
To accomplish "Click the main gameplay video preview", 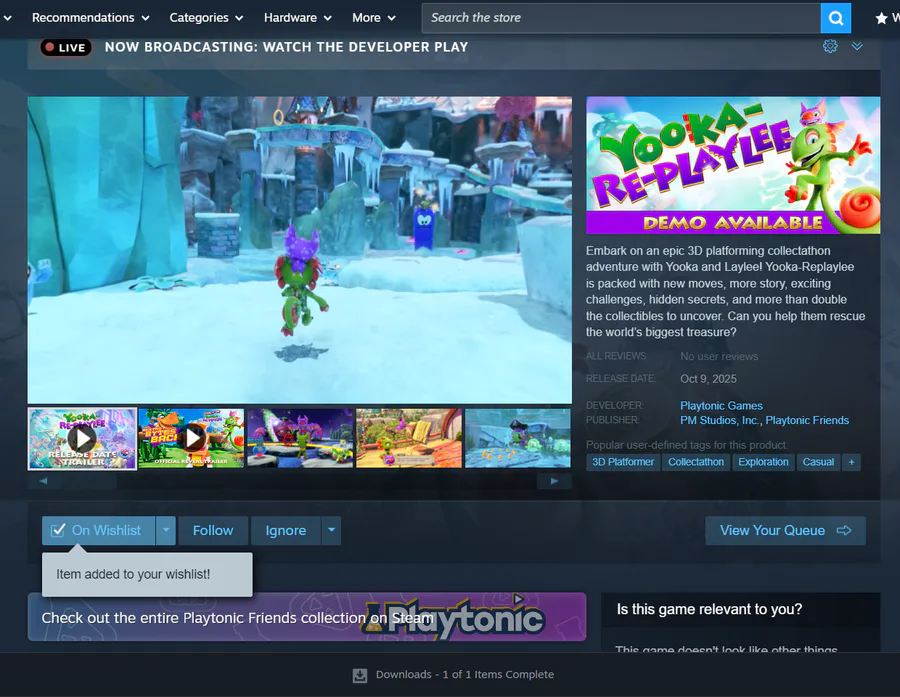I will point(300,250).
